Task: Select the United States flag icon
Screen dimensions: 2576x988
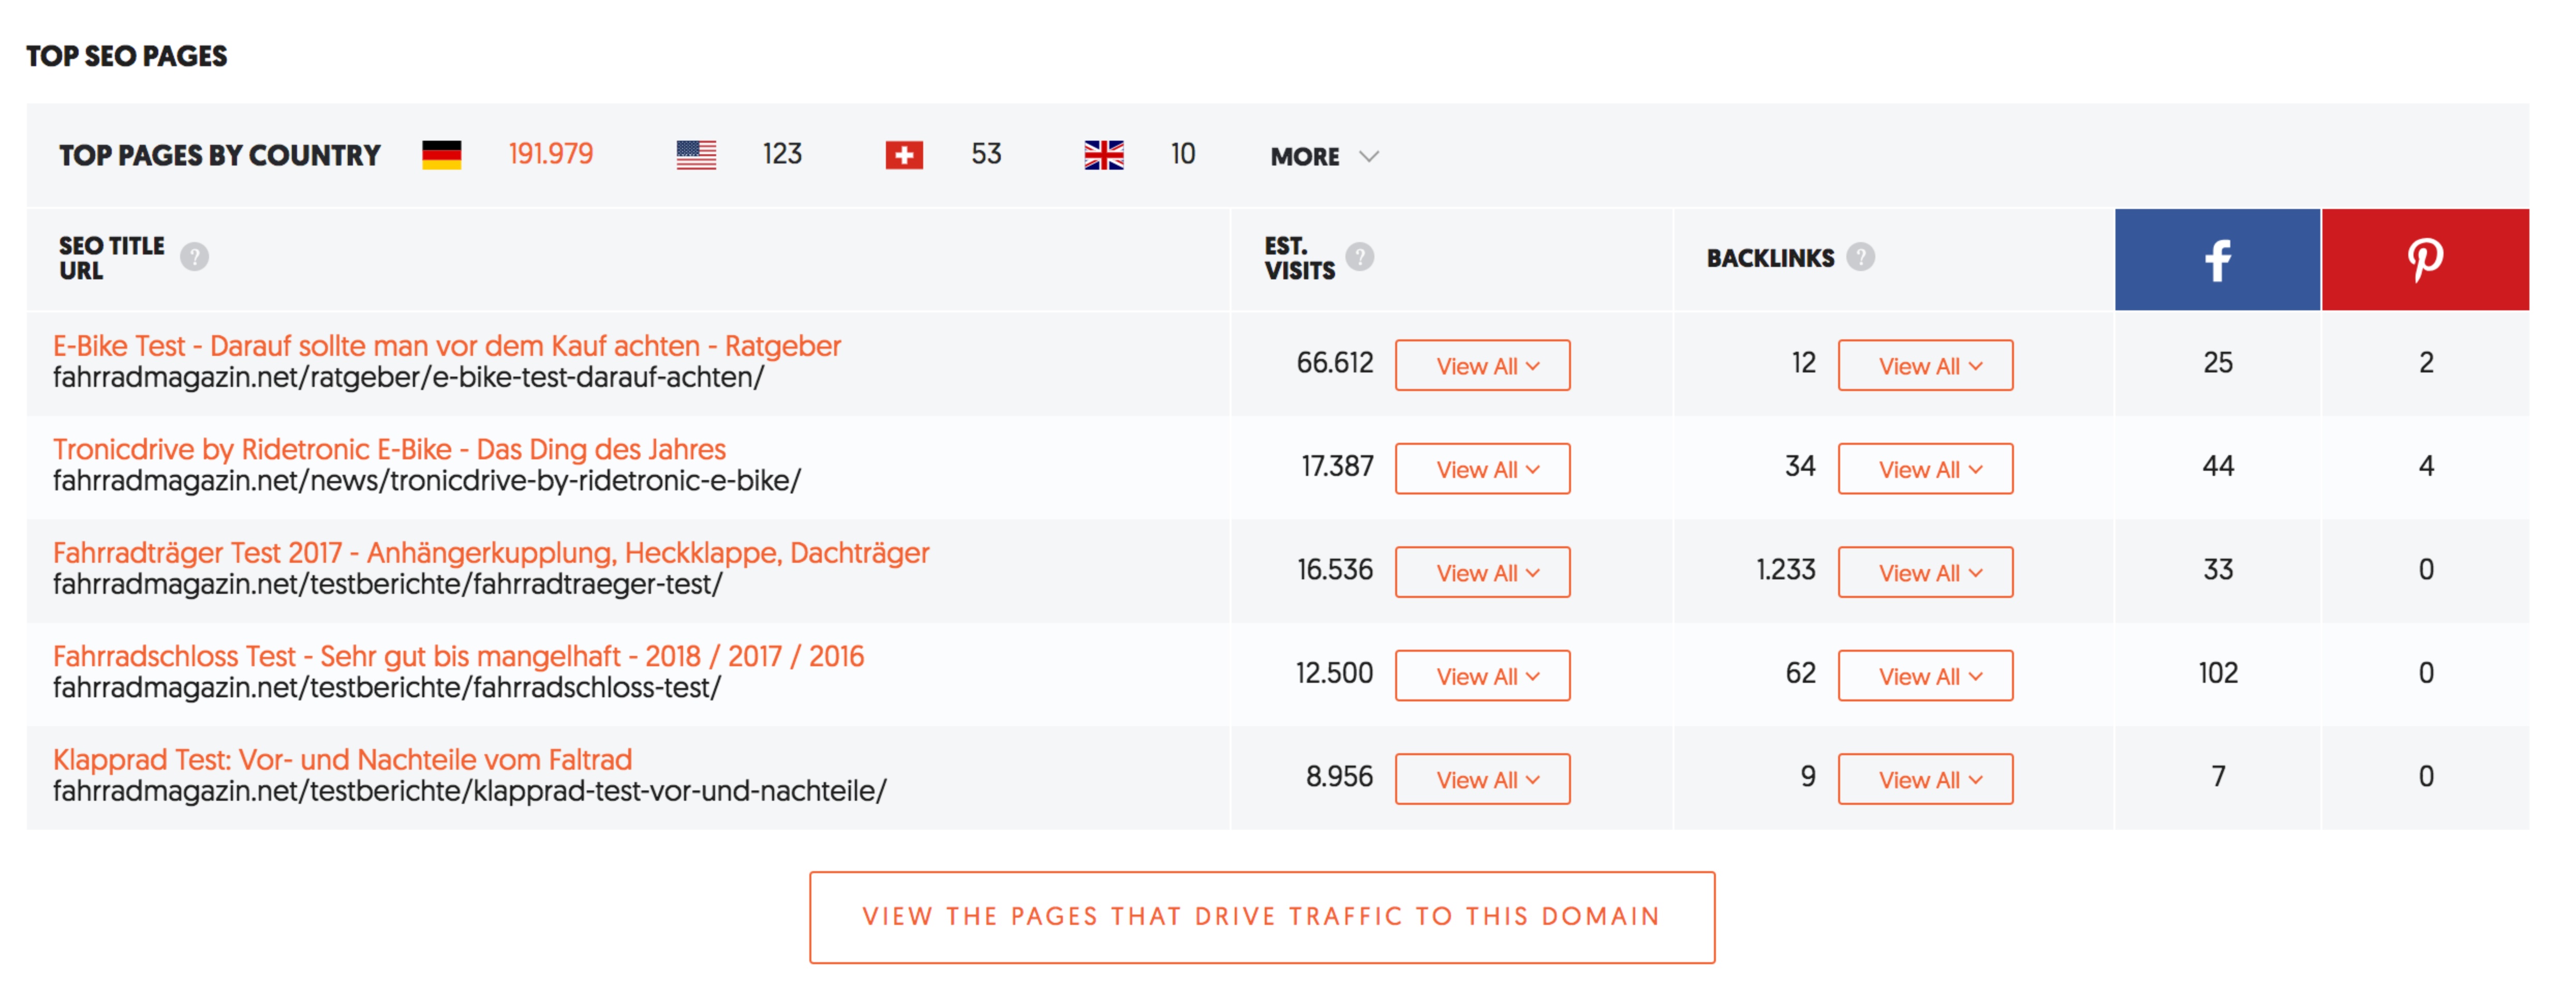Action: coord(696,155)
